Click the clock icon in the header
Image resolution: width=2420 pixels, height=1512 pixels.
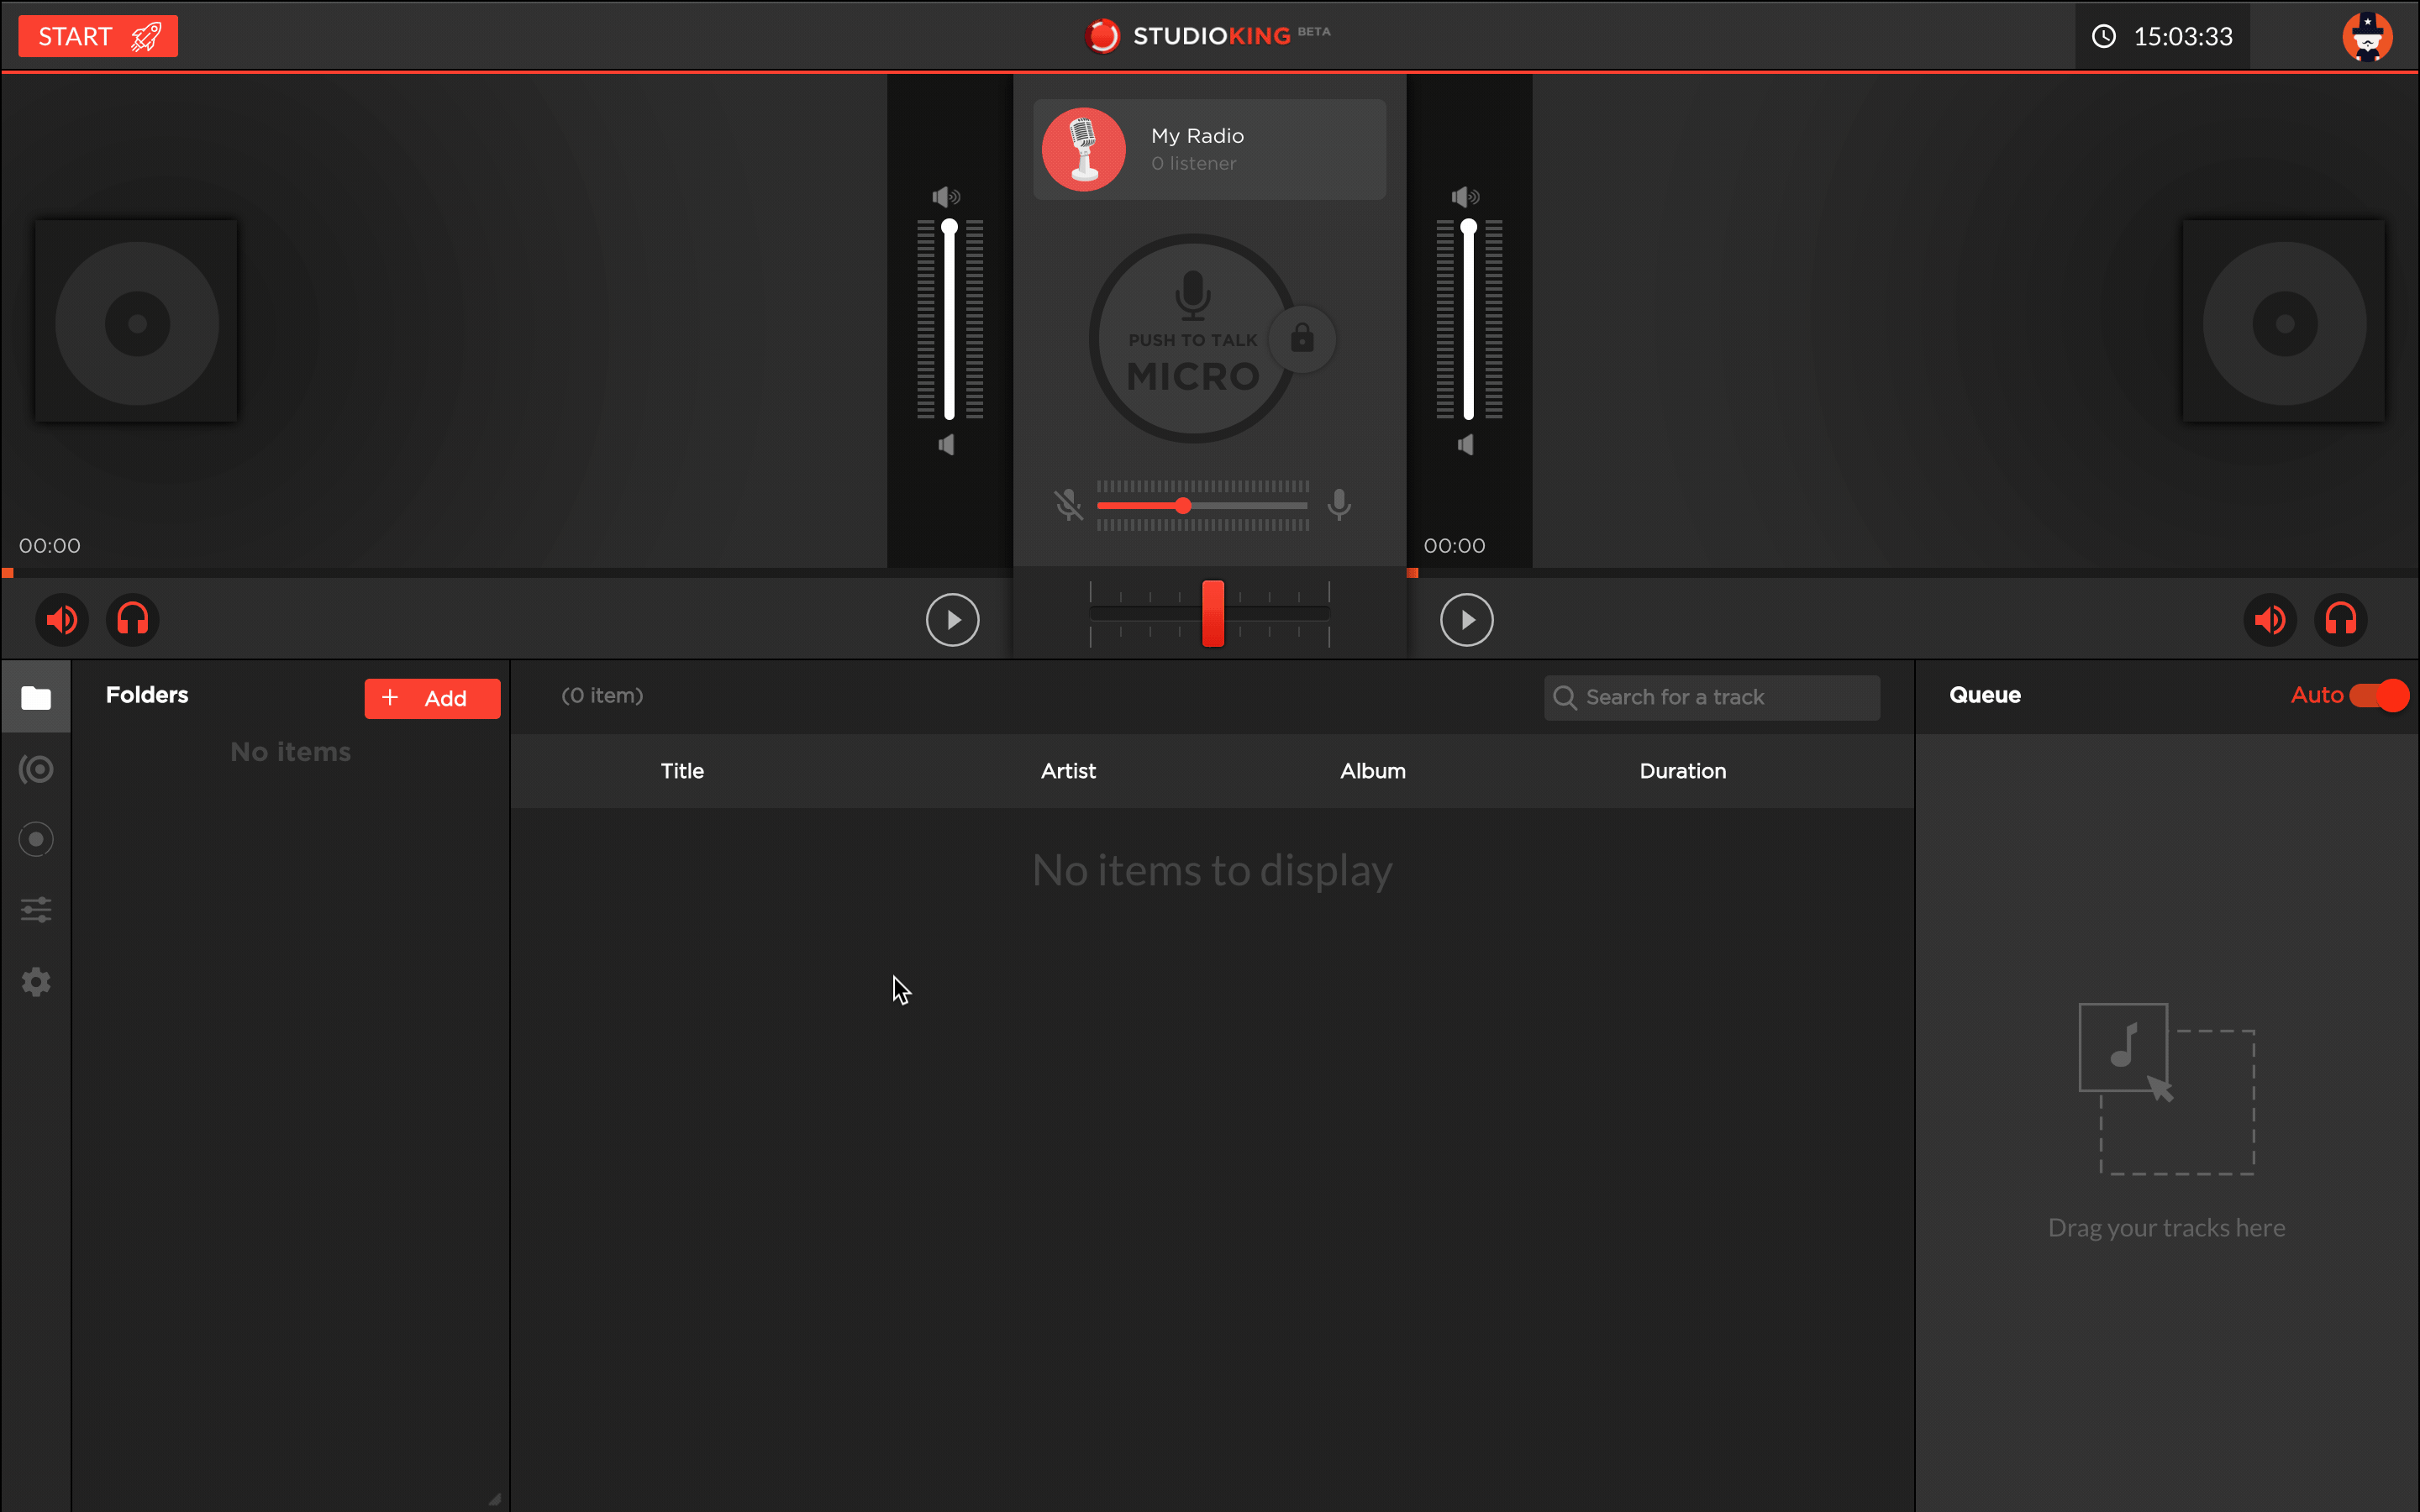pos(2104,36)
